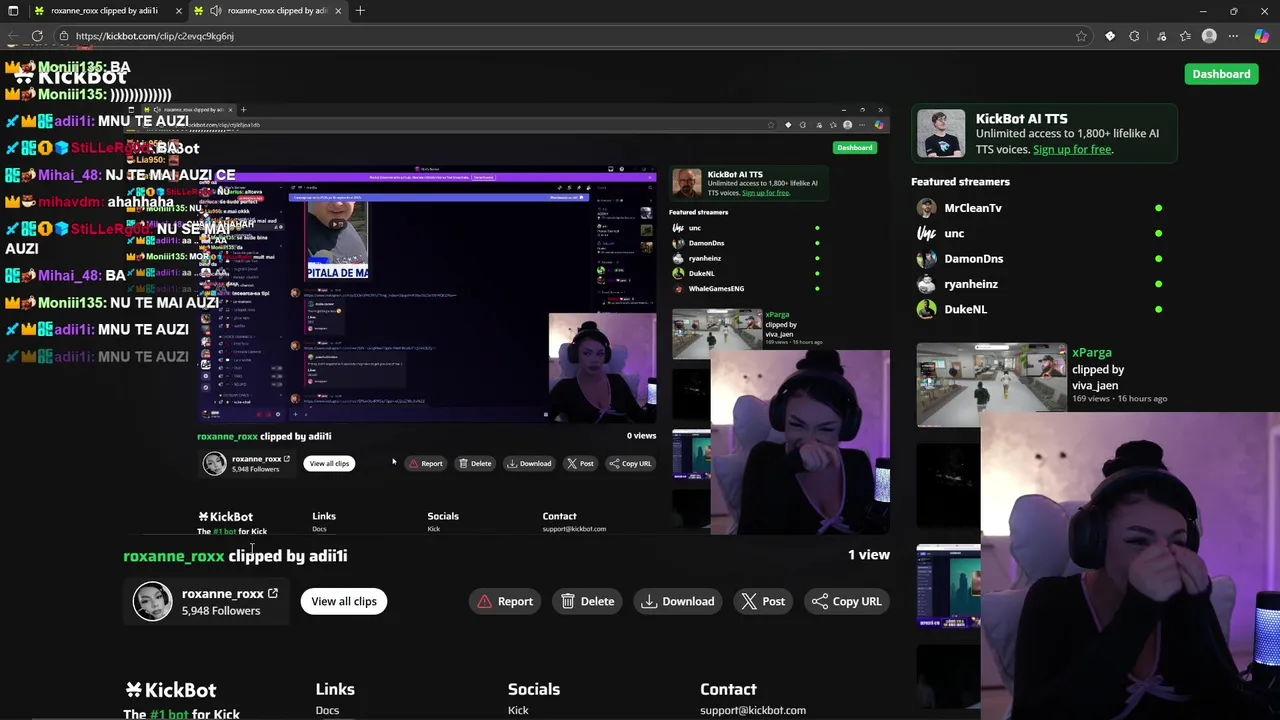This screenshot has width=1280, height=720.
Task: Open the Kick socials footer link
Action: [518, 711]
